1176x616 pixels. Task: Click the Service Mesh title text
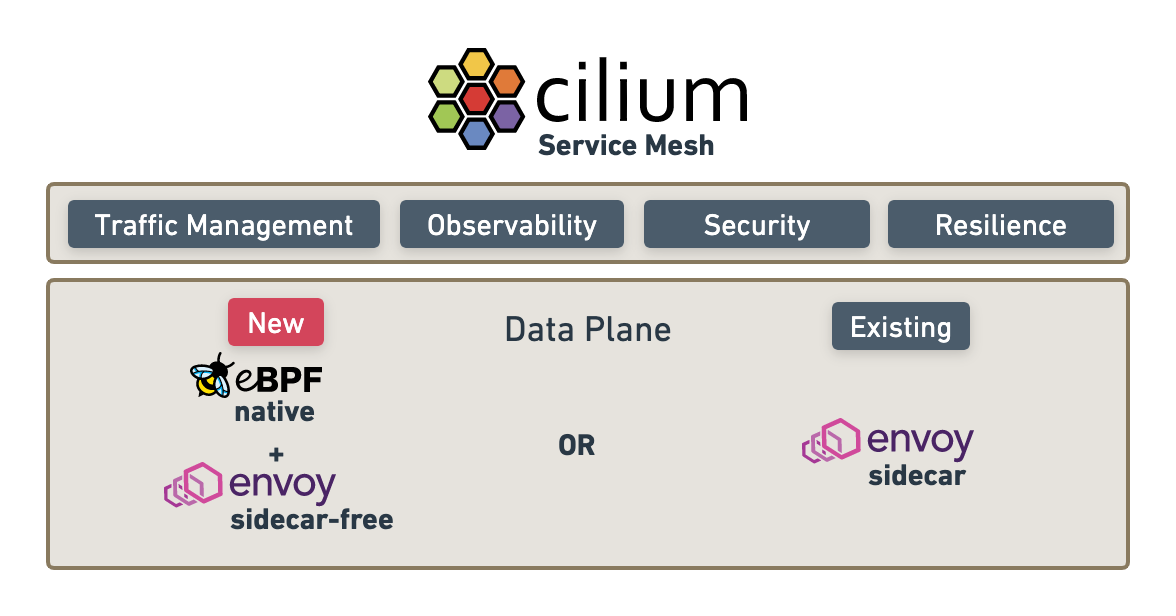[626, 146]
